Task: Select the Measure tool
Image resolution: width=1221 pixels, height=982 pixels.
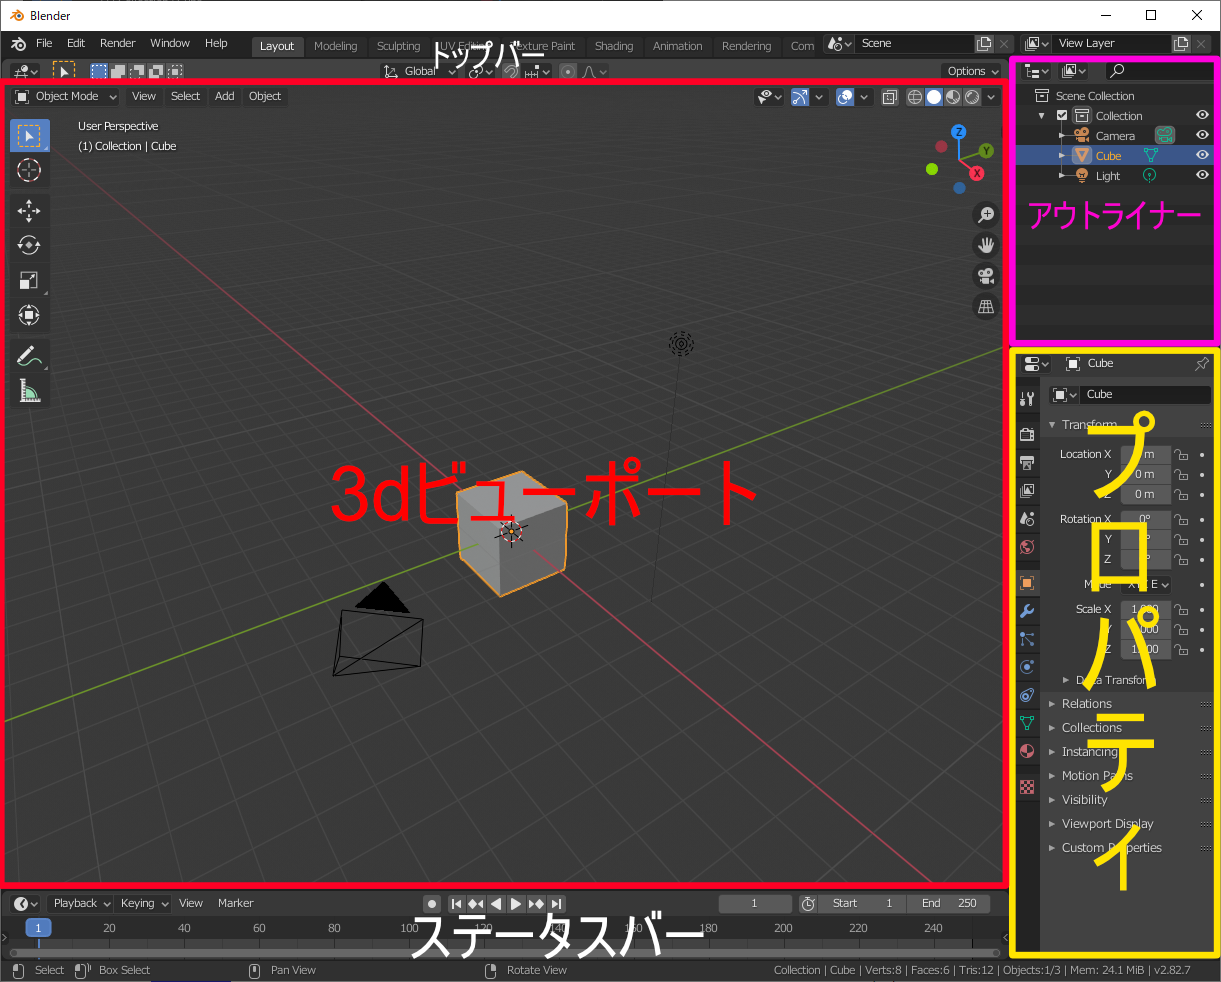Action: 29,391
